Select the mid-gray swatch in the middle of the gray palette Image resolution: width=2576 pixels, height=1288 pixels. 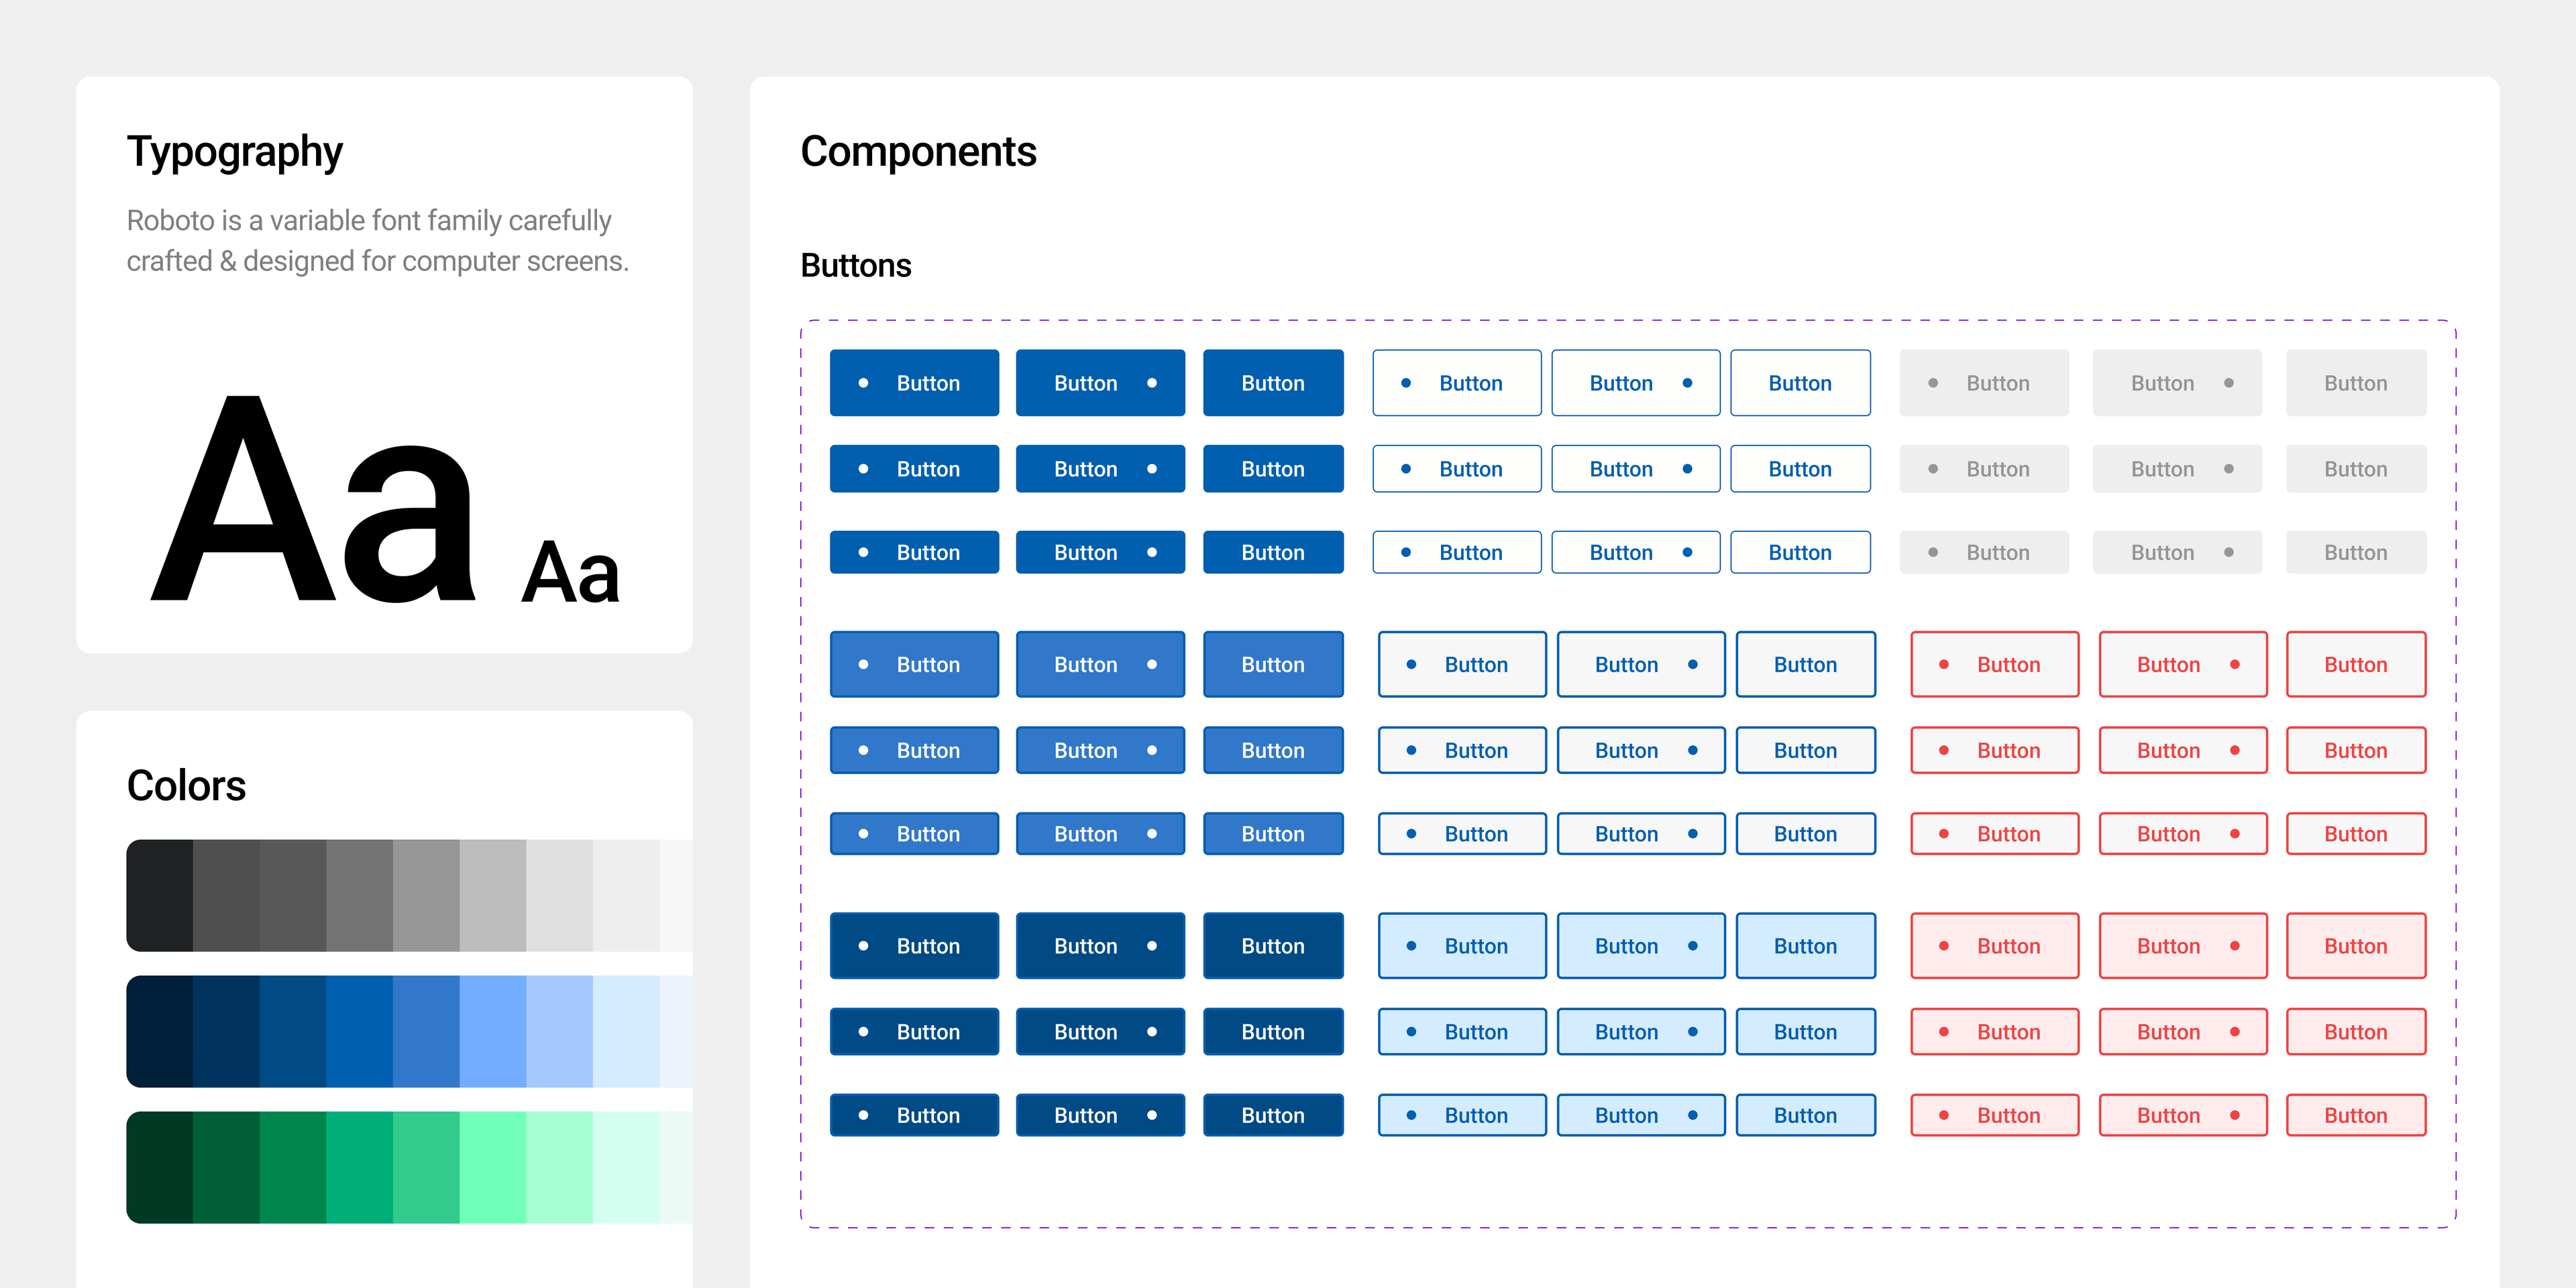426,895
